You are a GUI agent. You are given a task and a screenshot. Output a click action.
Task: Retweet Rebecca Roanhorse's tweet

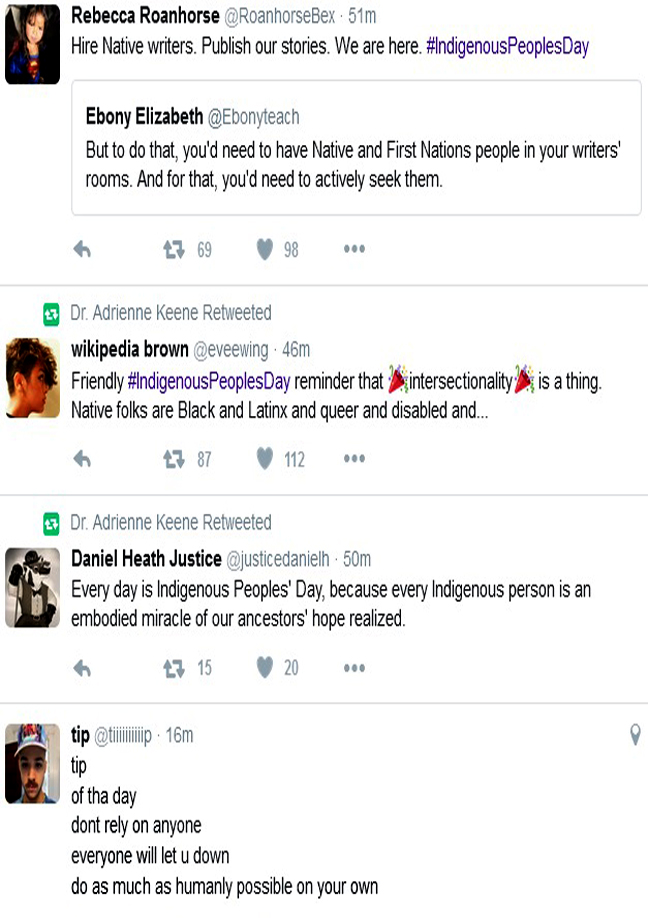point(174,250)
